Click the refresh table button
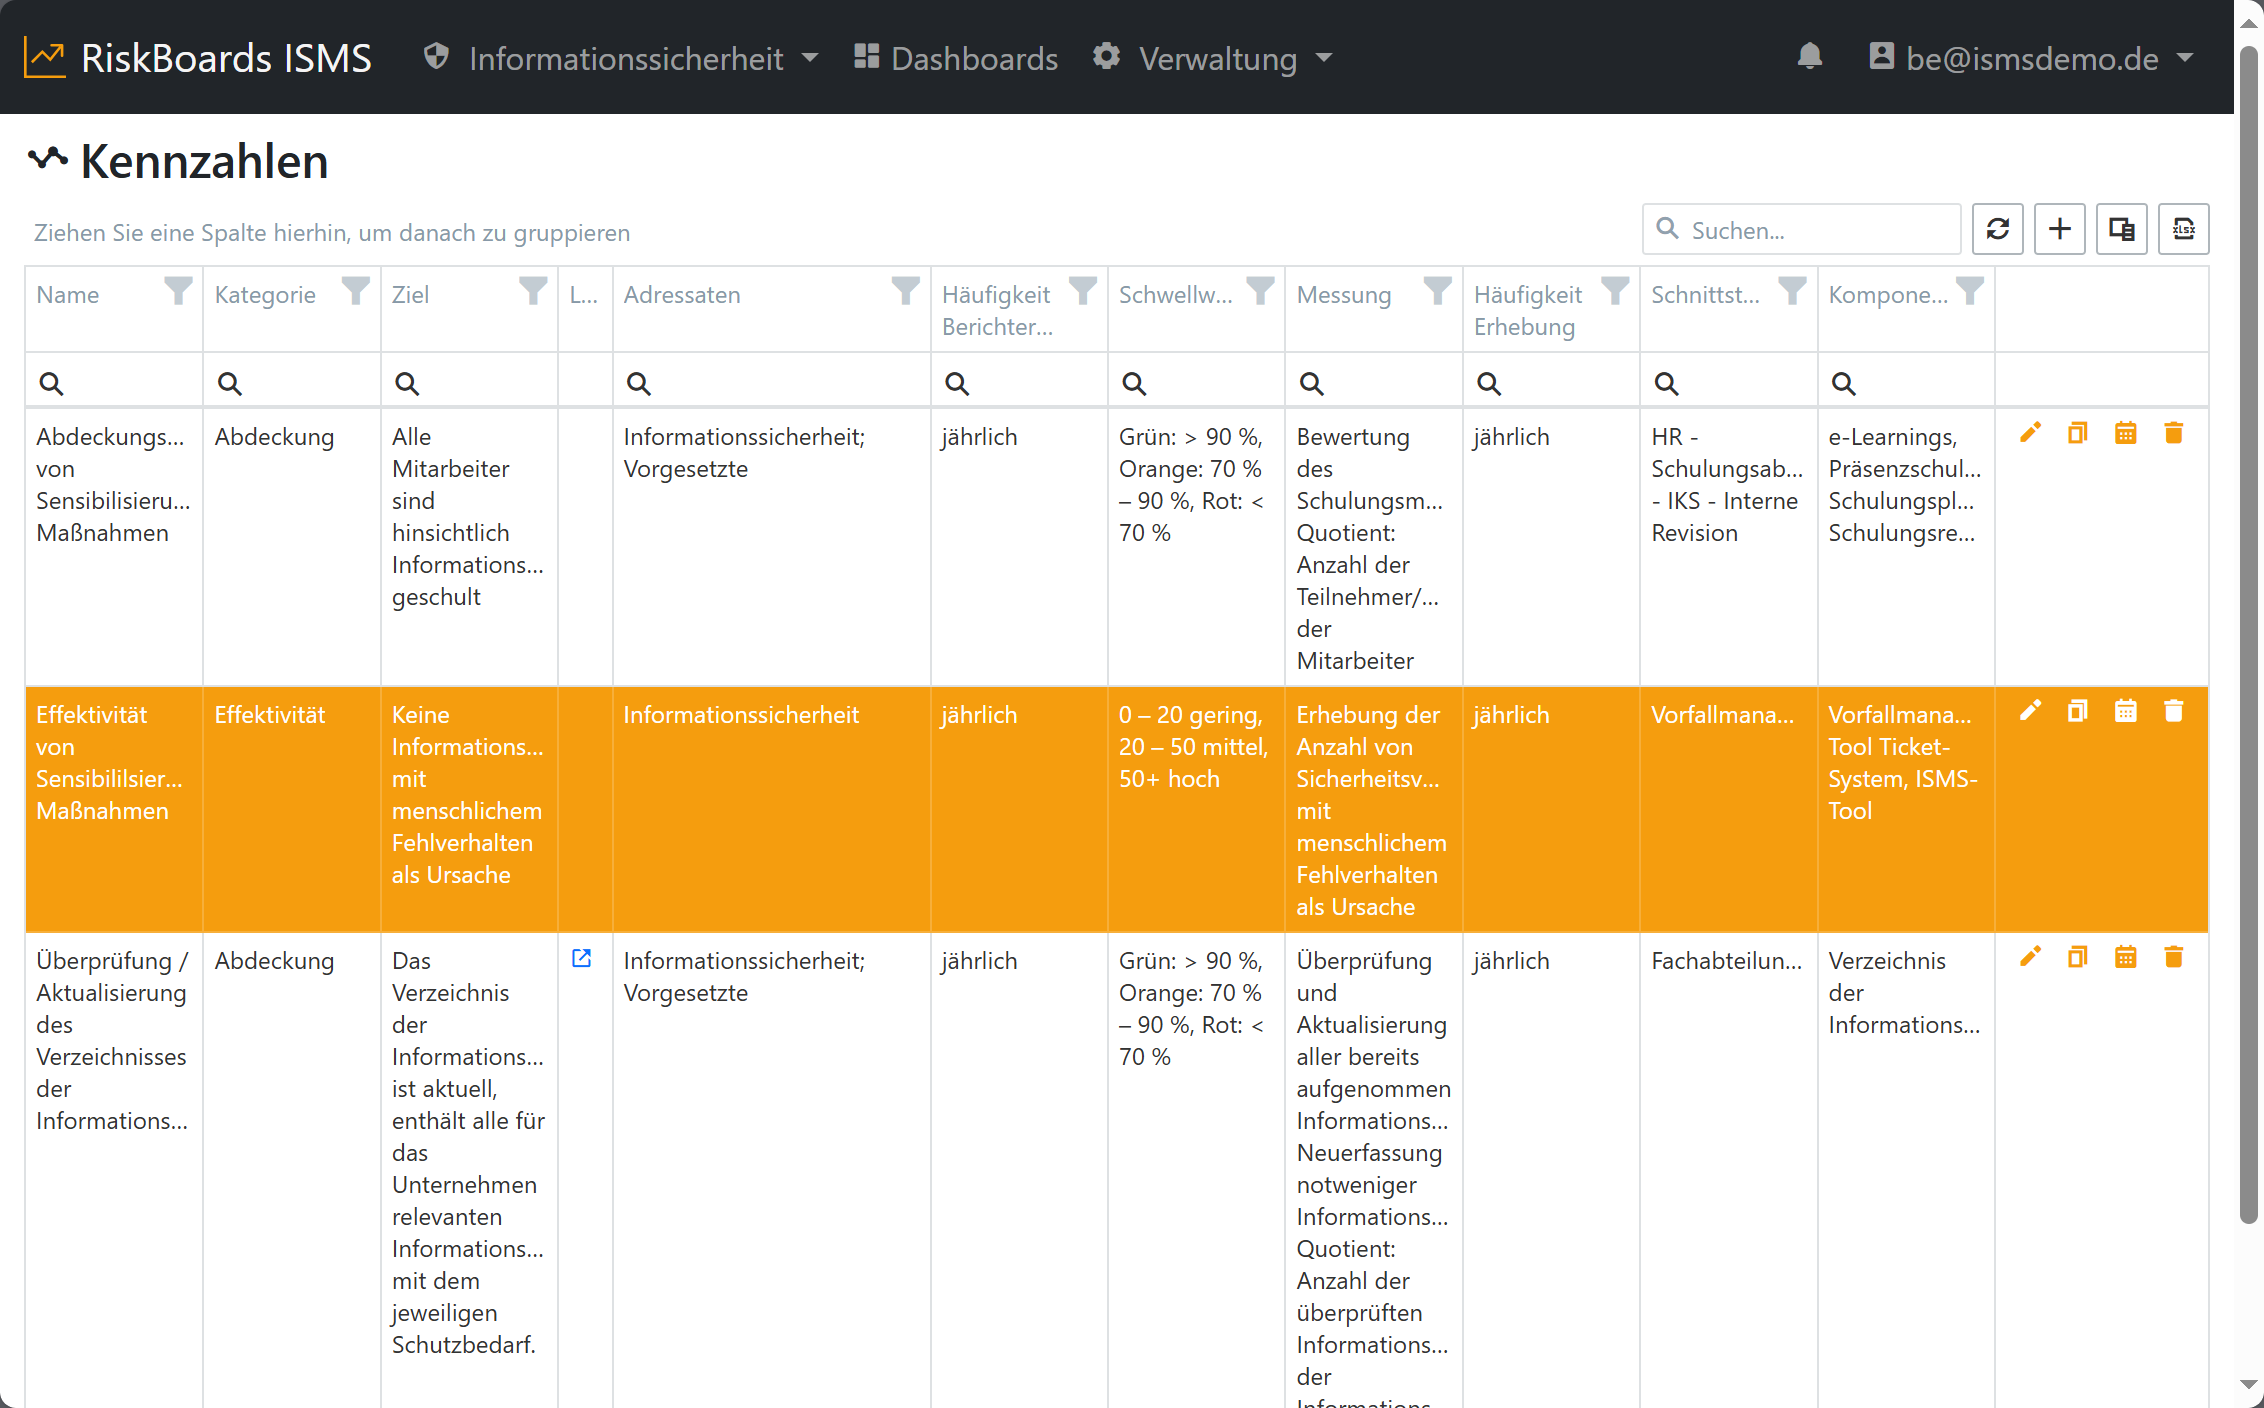The height and width of the screenshot is (1408, 2264). click(1997, 229)
